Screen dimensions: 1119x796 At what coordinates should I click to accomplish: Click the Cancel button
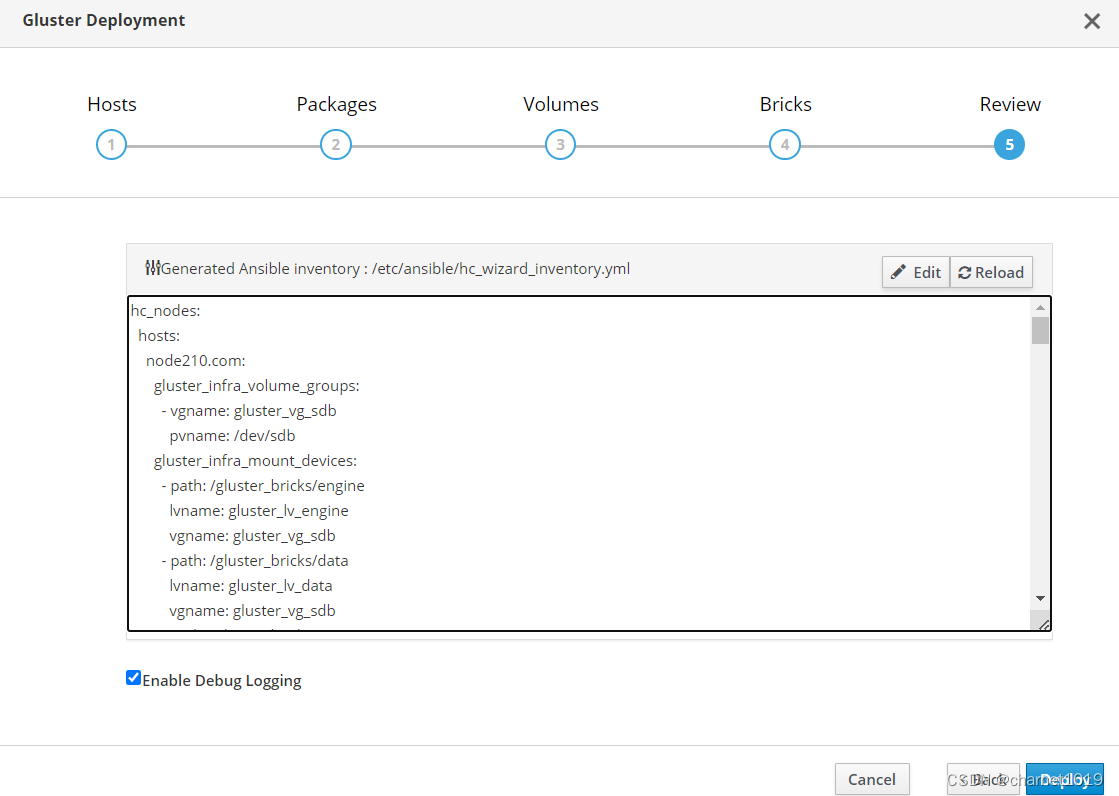[872, 779]
